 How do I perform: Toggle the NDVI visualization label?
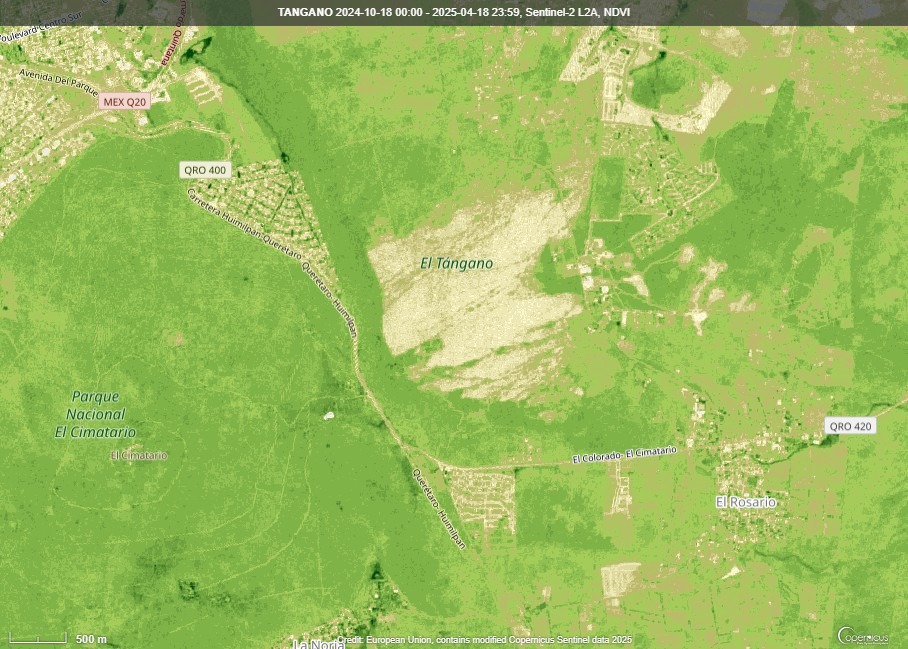click(619, 12)
